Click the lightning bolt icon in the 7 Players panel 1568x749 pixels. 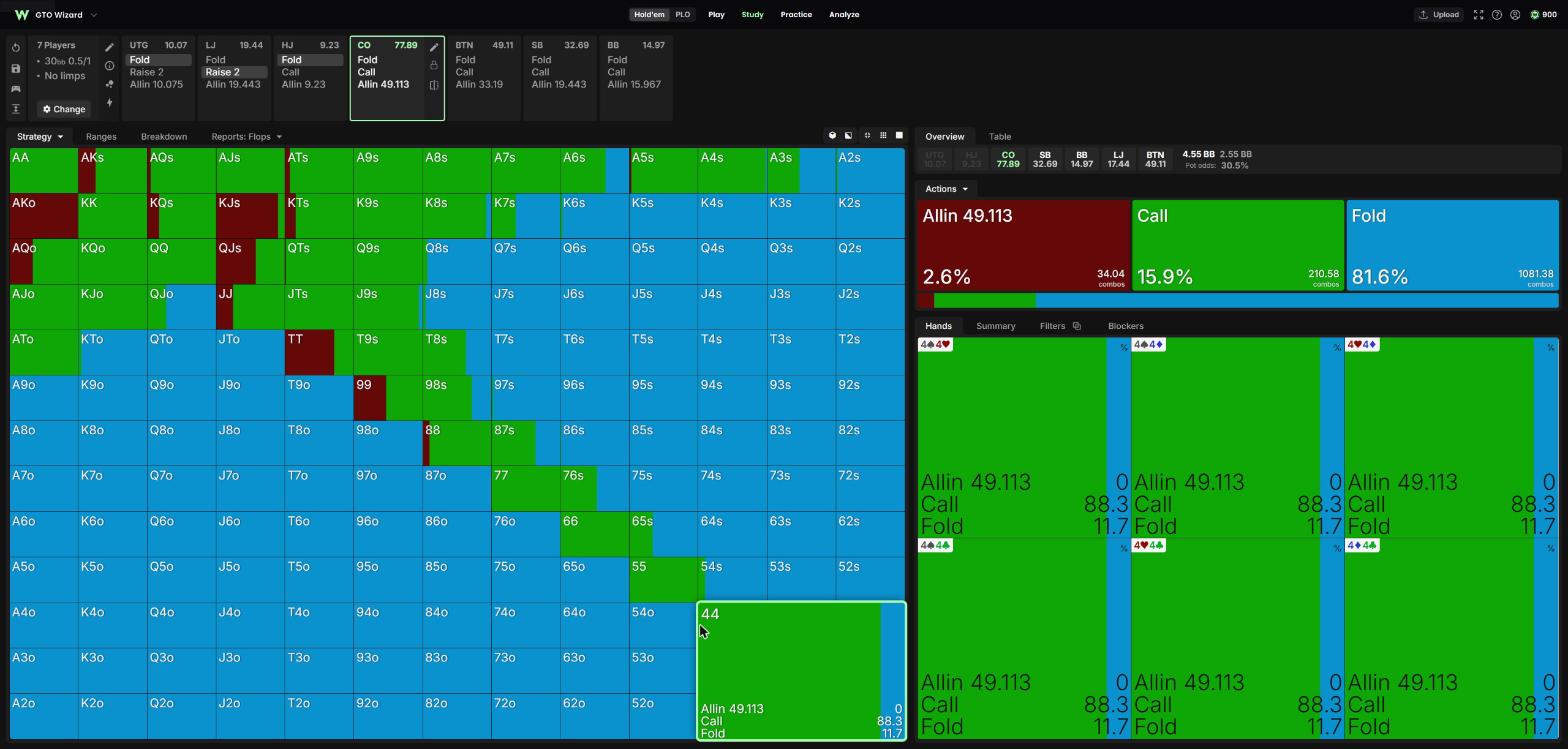coord(109,103)
